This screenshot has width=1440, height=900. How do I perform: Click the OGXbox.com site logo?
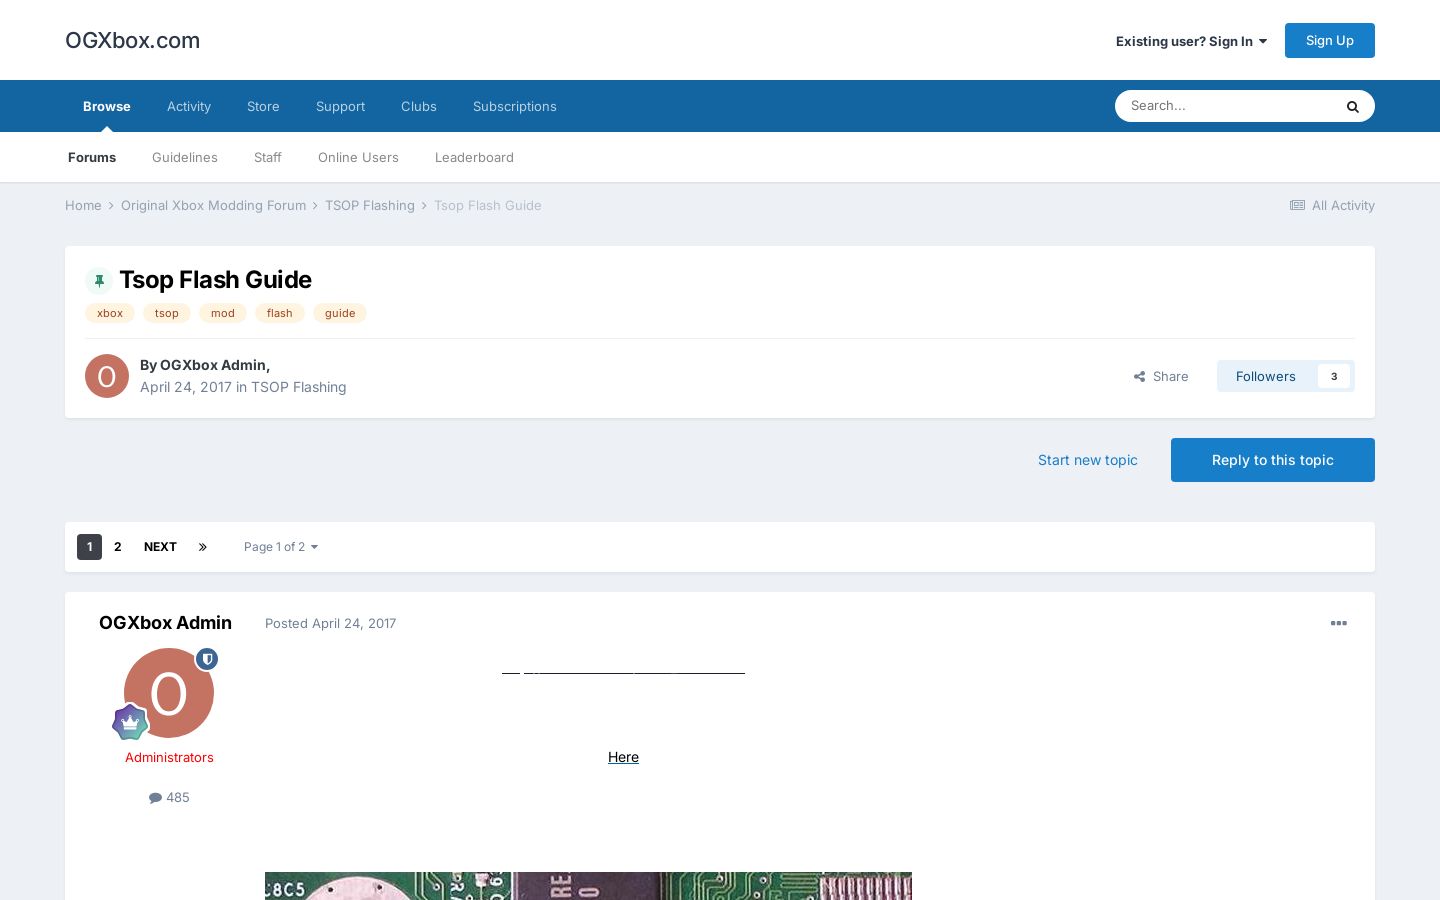[133, 41]
